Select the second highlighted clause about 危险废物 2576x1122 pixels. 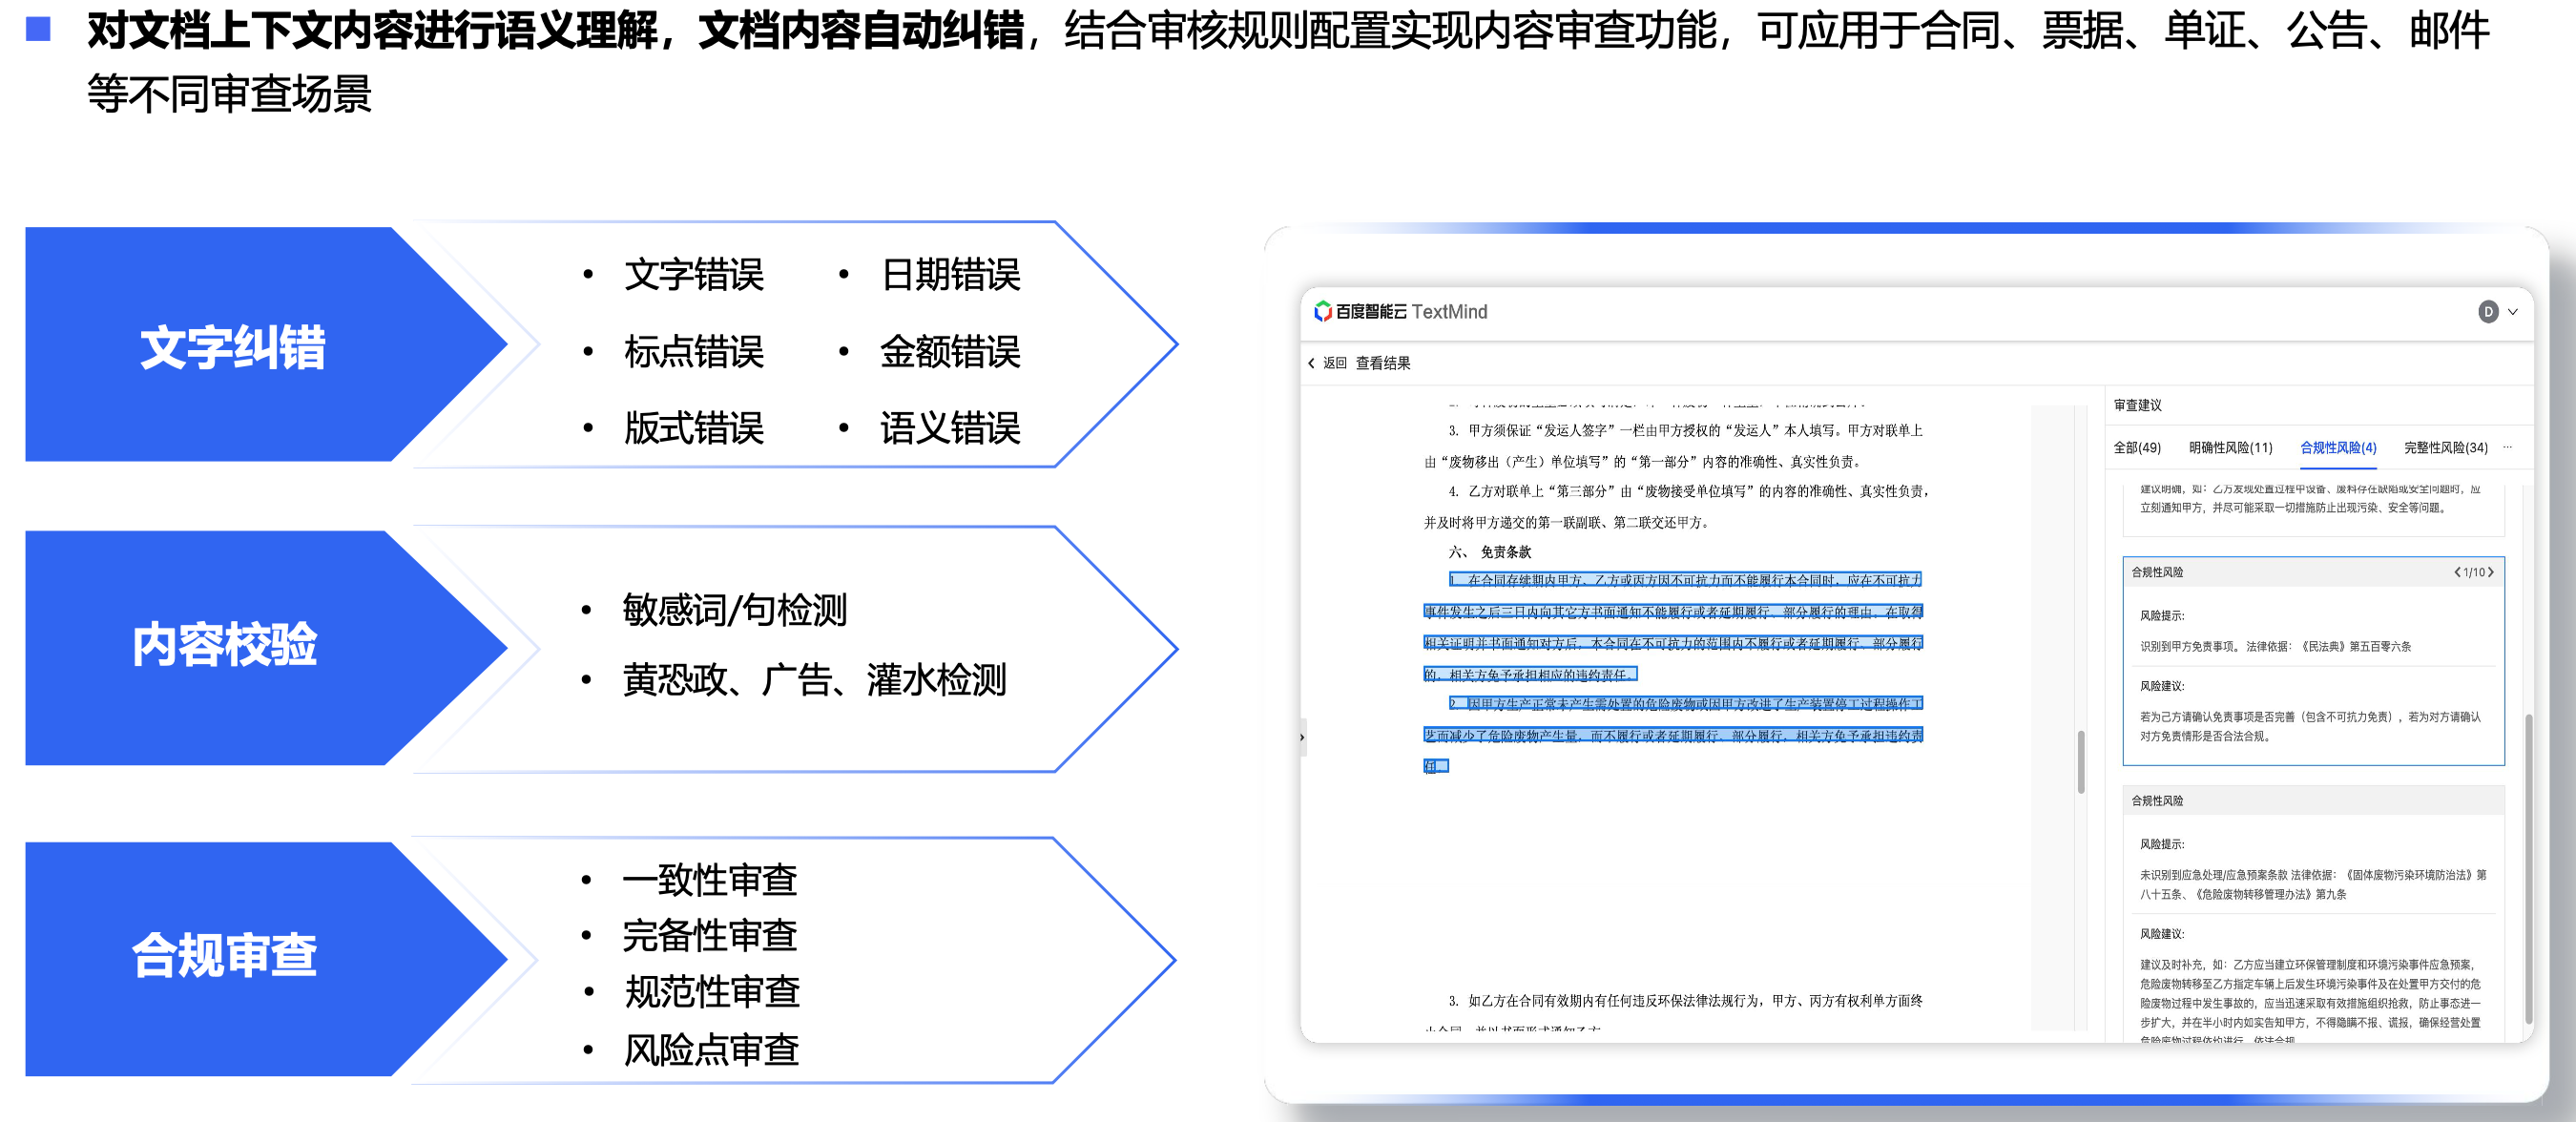pyautogui.click(x=1673, y=734)
